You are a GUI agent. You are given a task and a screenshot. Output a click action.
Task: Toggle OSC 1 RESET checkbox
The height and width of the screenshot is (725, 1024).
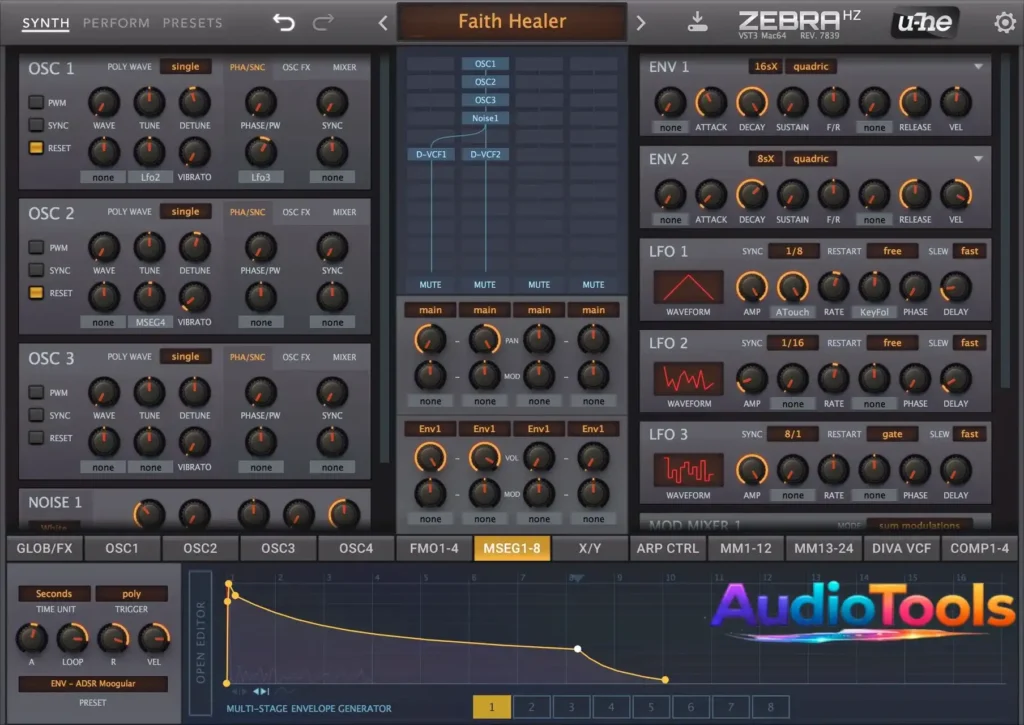tap(36, 148)
